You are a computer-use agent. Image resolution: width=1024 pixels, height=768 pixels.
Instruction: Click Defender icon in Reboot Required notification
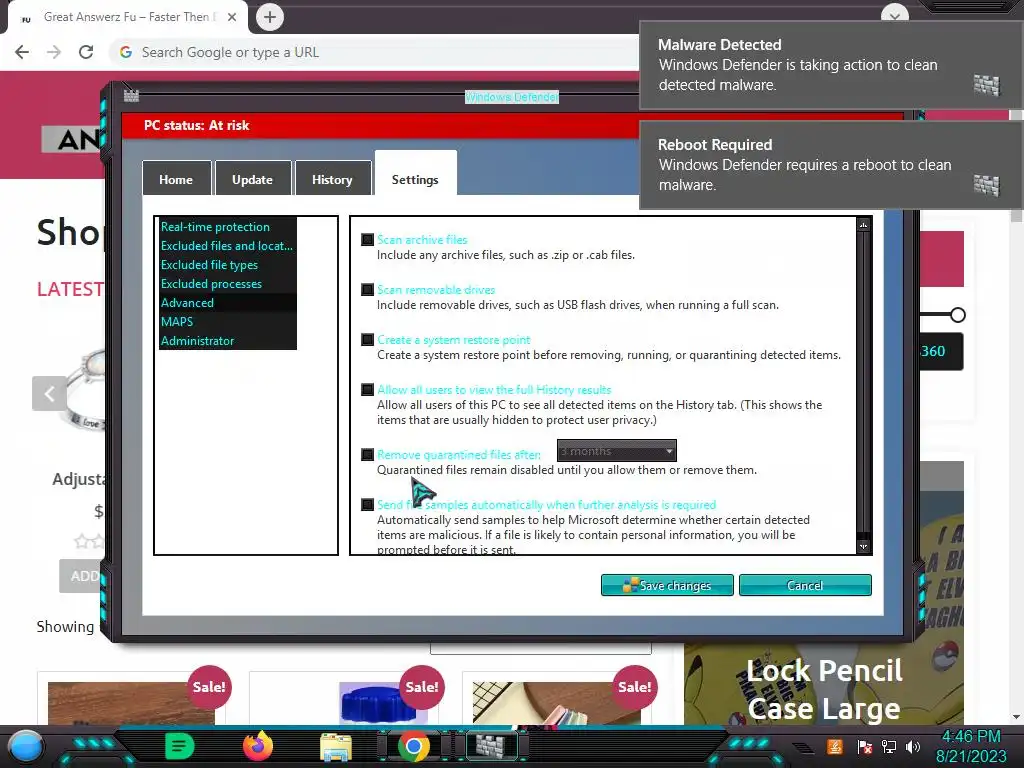(x=986, y=185)
